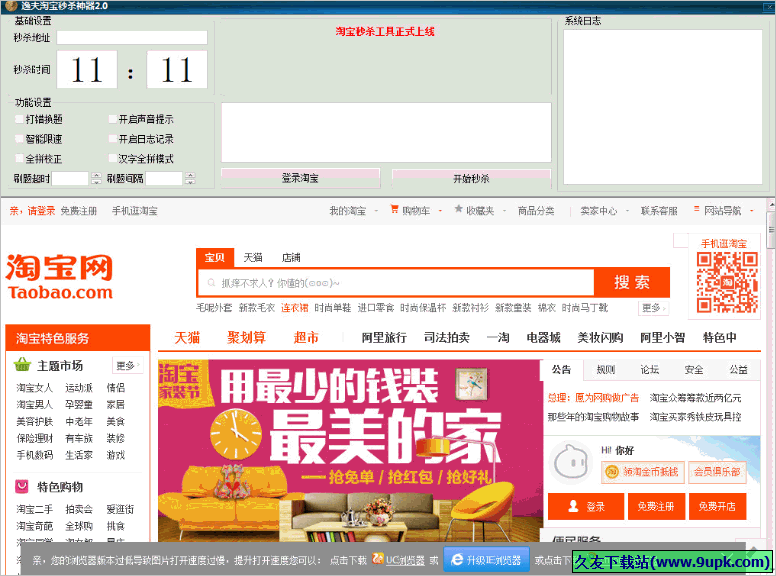This screenshot has width=776, height=576.
Task: Click the 领淘金币抵钱 button
Action: pos(643,472)
